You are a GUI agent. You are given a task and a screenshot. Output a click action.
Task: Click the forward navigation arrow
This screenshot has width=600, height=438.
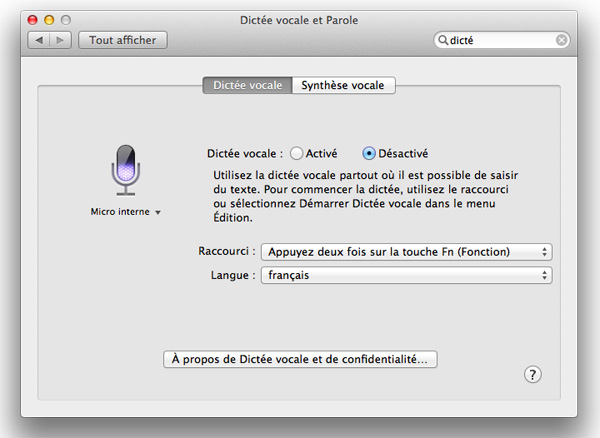tap(62, 40)
